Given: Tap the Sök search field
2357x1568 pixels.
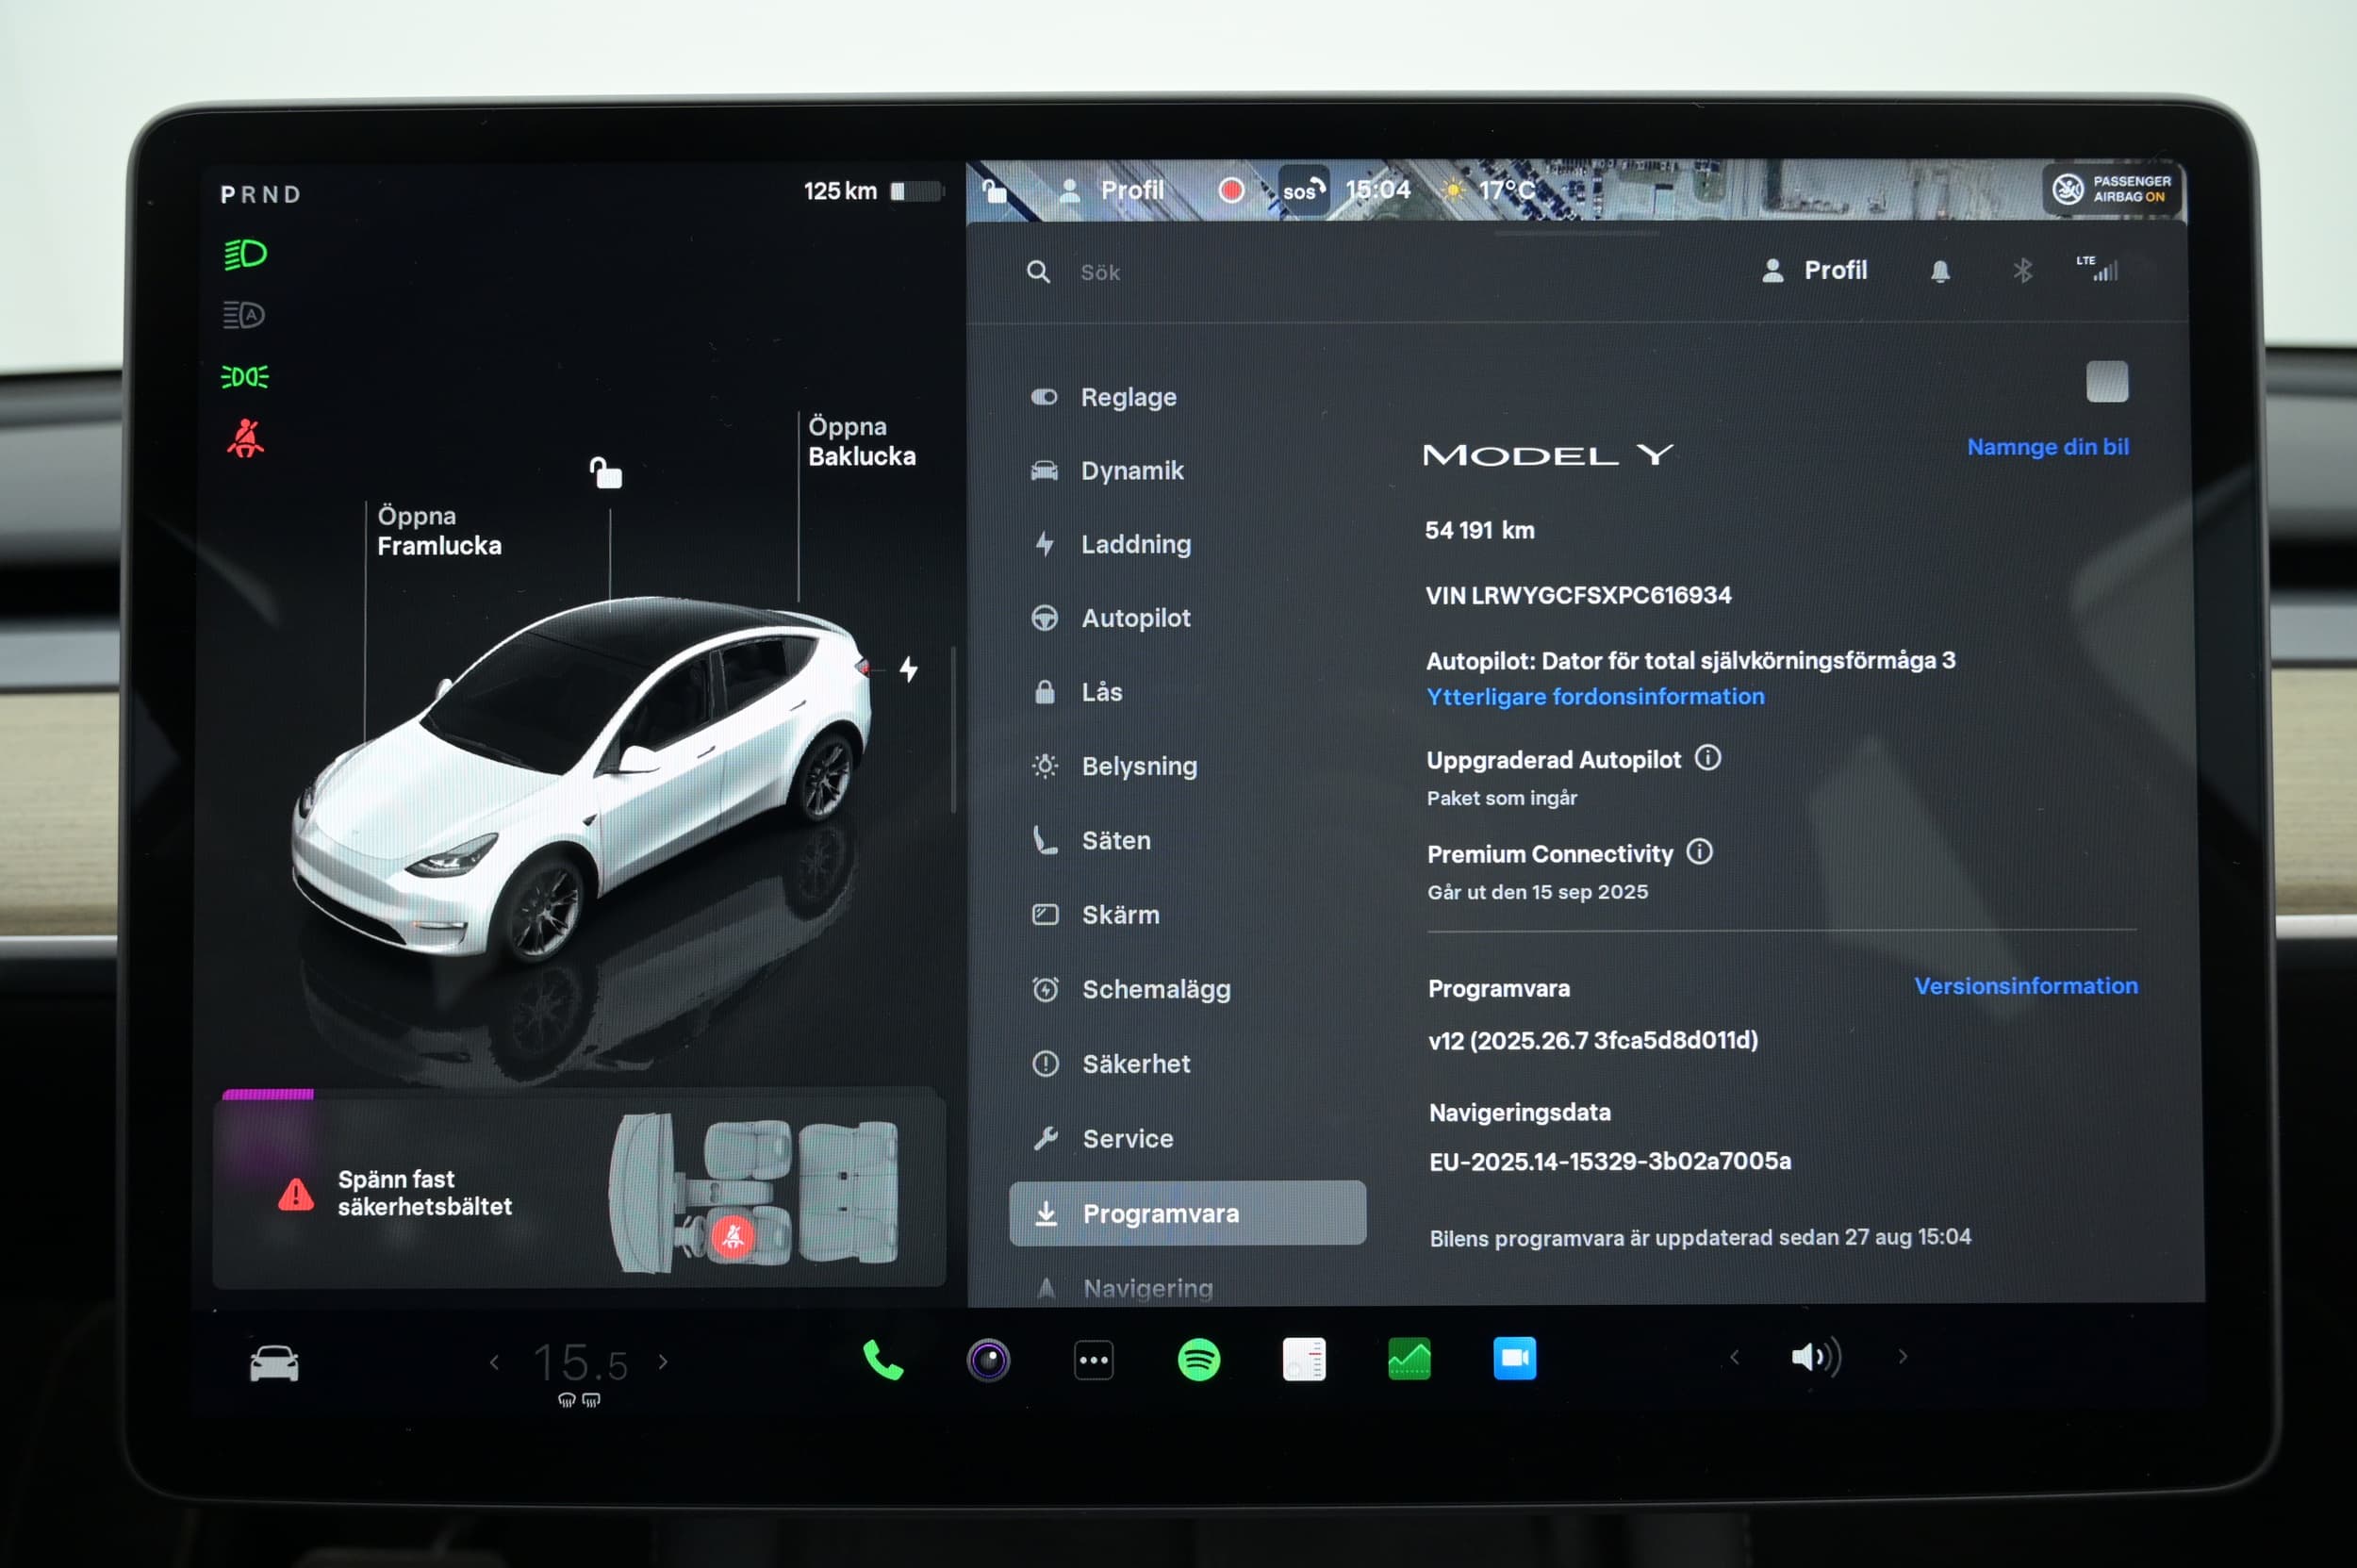Looking at the screenshot, I should tap(1099, 272).
